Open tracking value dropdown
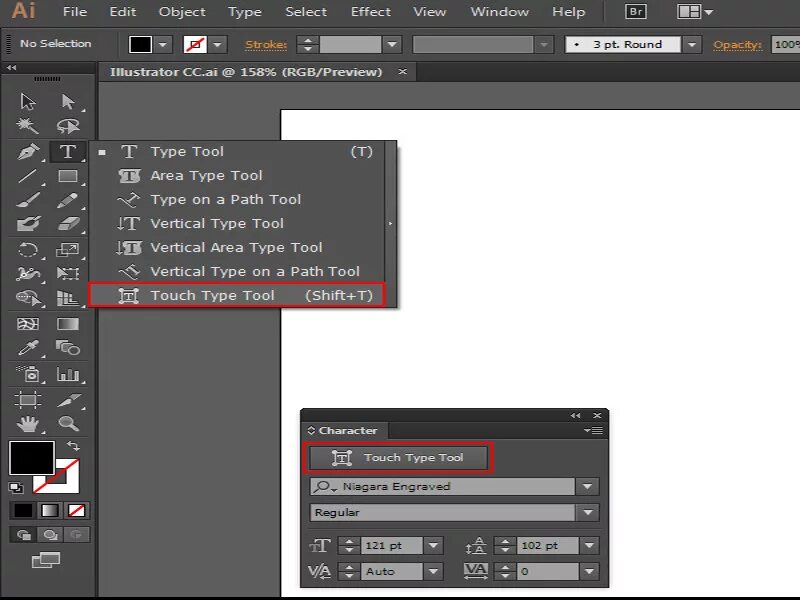 pyautogui.click(x=589, y=571)
